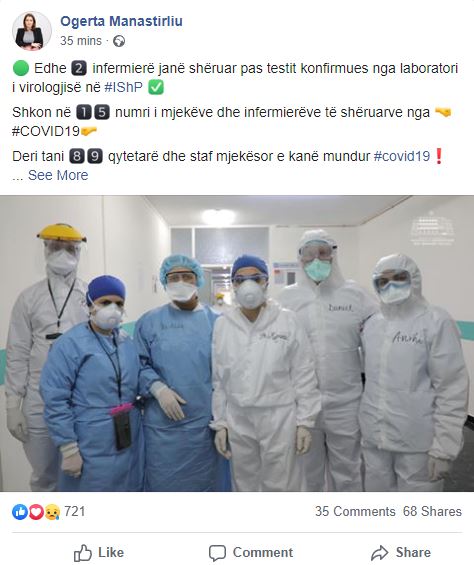Image resolution: width=474 pixels, height=565 pixels.
Task: Open the 35 Comments list
Action: pyautogui.click(x=355, y=511)
